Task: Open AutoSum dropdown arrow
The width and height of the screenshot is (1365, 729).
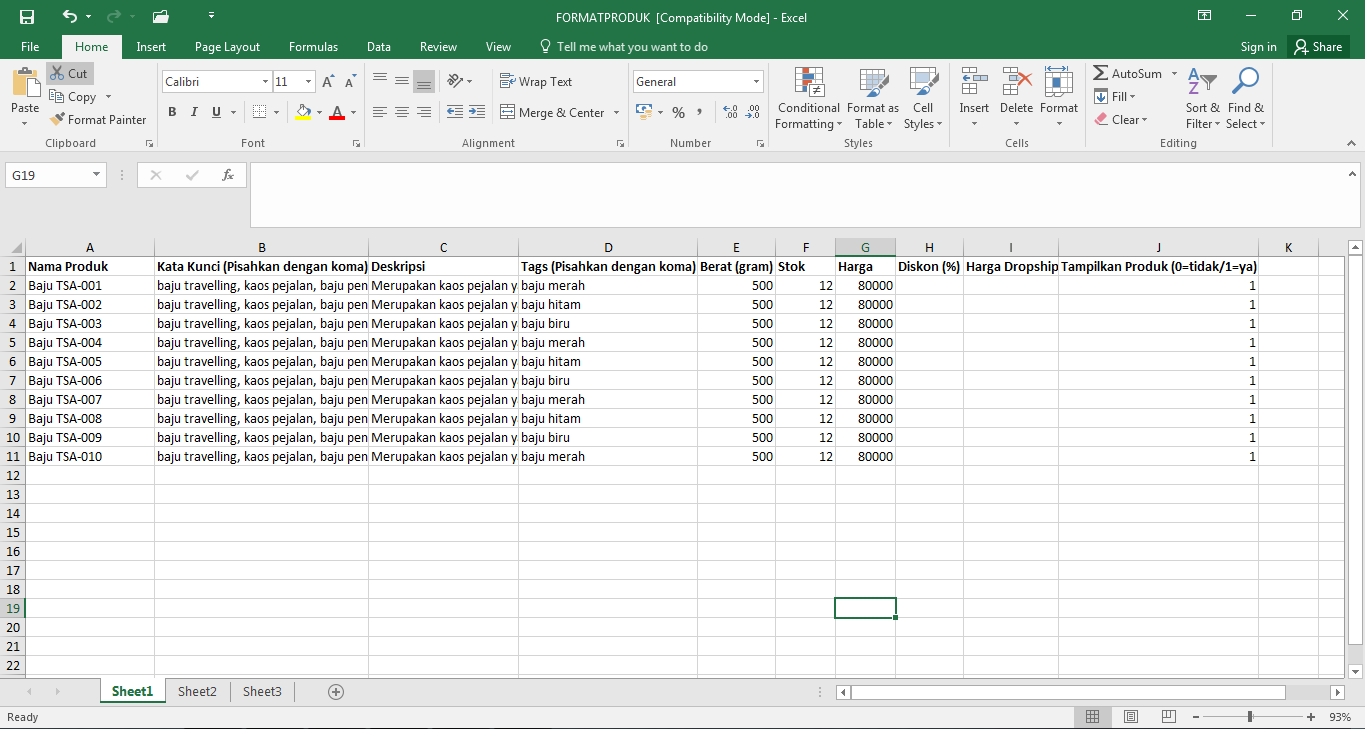Action: (x=1175, y=74)
